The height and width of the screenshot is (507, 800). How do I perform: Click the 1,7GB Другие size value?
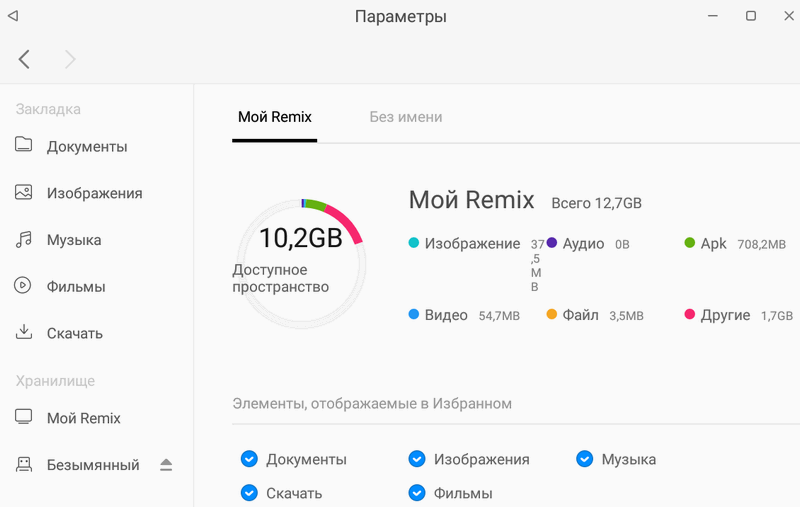pos(777,316)
